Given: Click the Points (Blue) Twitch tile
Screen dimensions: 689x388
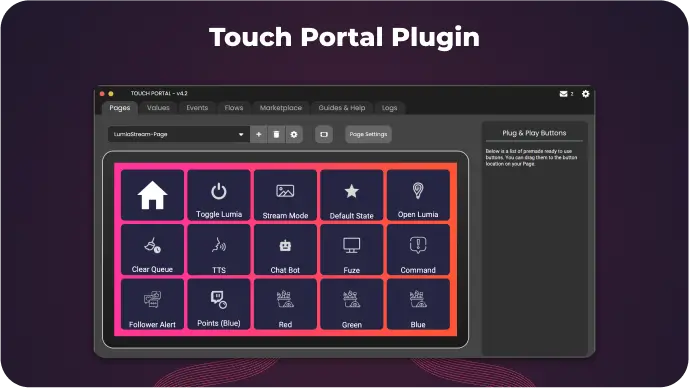Looking at the screenshot, I should coord(219,304).
